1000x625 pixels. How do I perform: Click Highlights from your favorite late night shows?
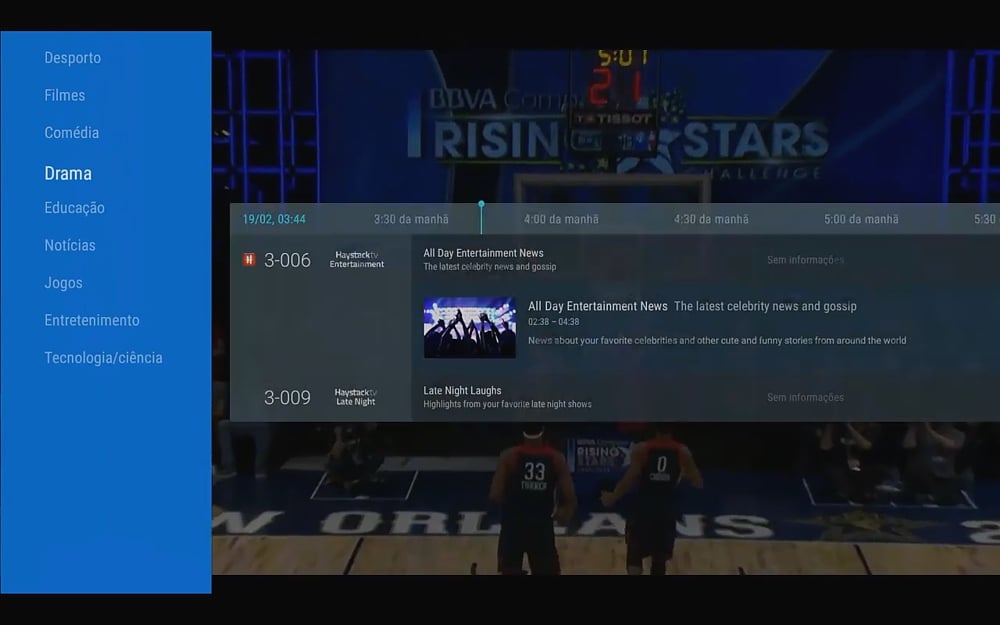[508, 404]
